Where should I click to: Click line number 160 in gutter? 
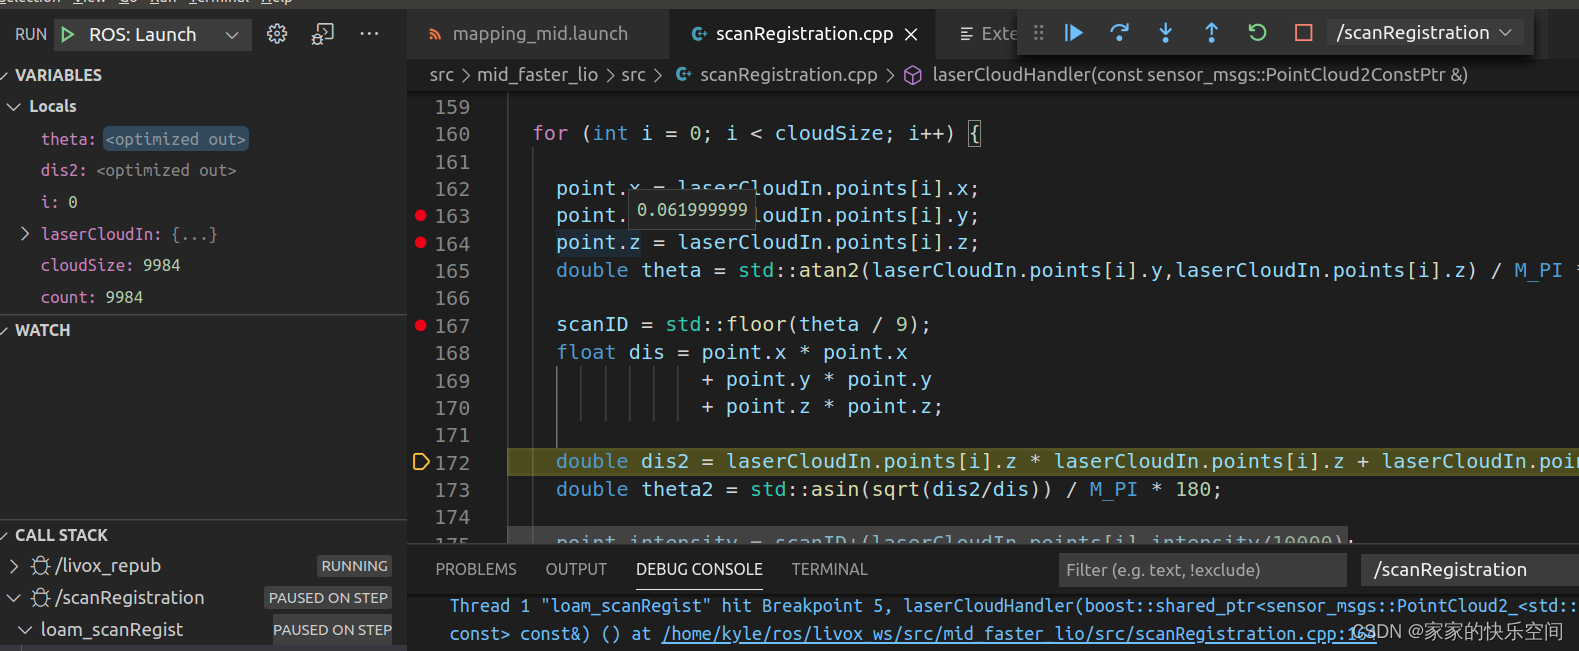[x=452, y=134]
